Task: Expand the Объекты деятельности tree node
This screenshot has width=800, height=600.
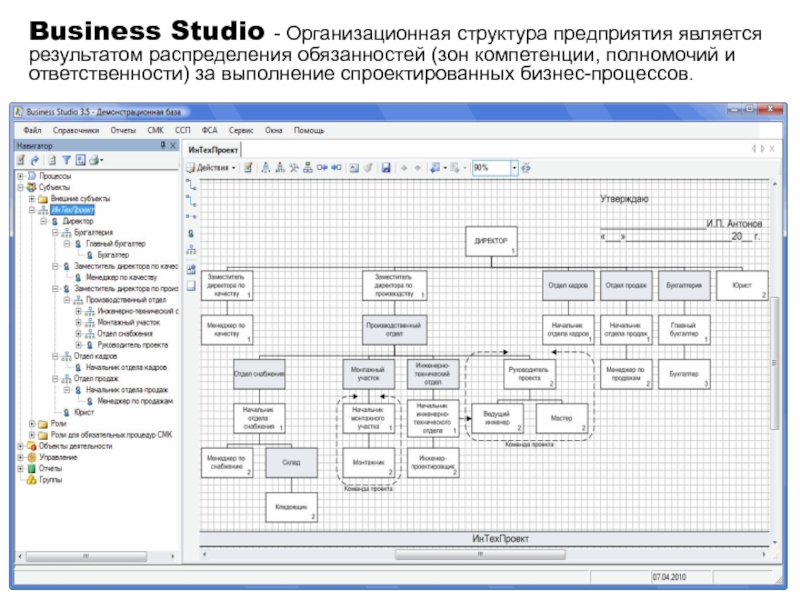Action: [20, 446]
